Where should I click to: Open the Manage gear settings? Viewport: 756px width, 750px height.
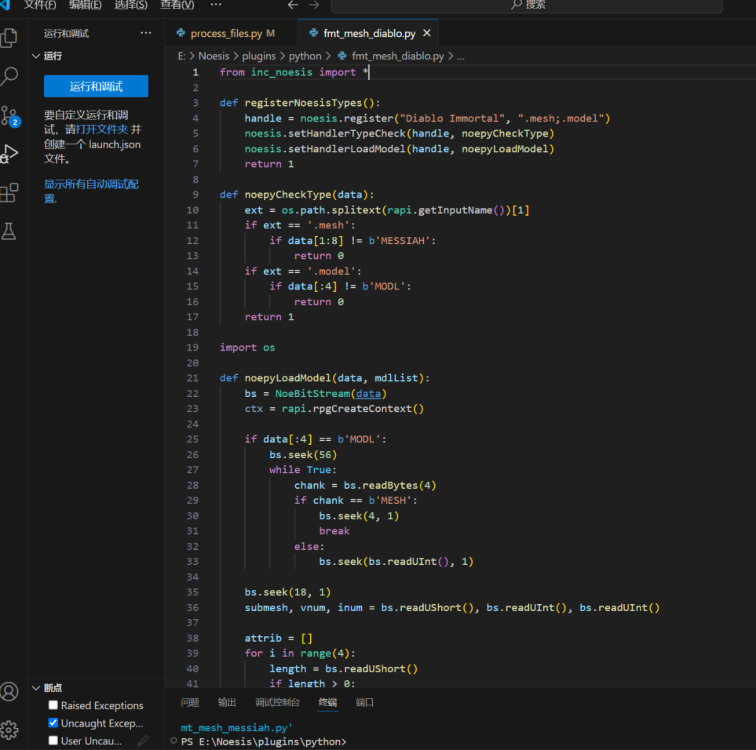[x=9, y=729]
